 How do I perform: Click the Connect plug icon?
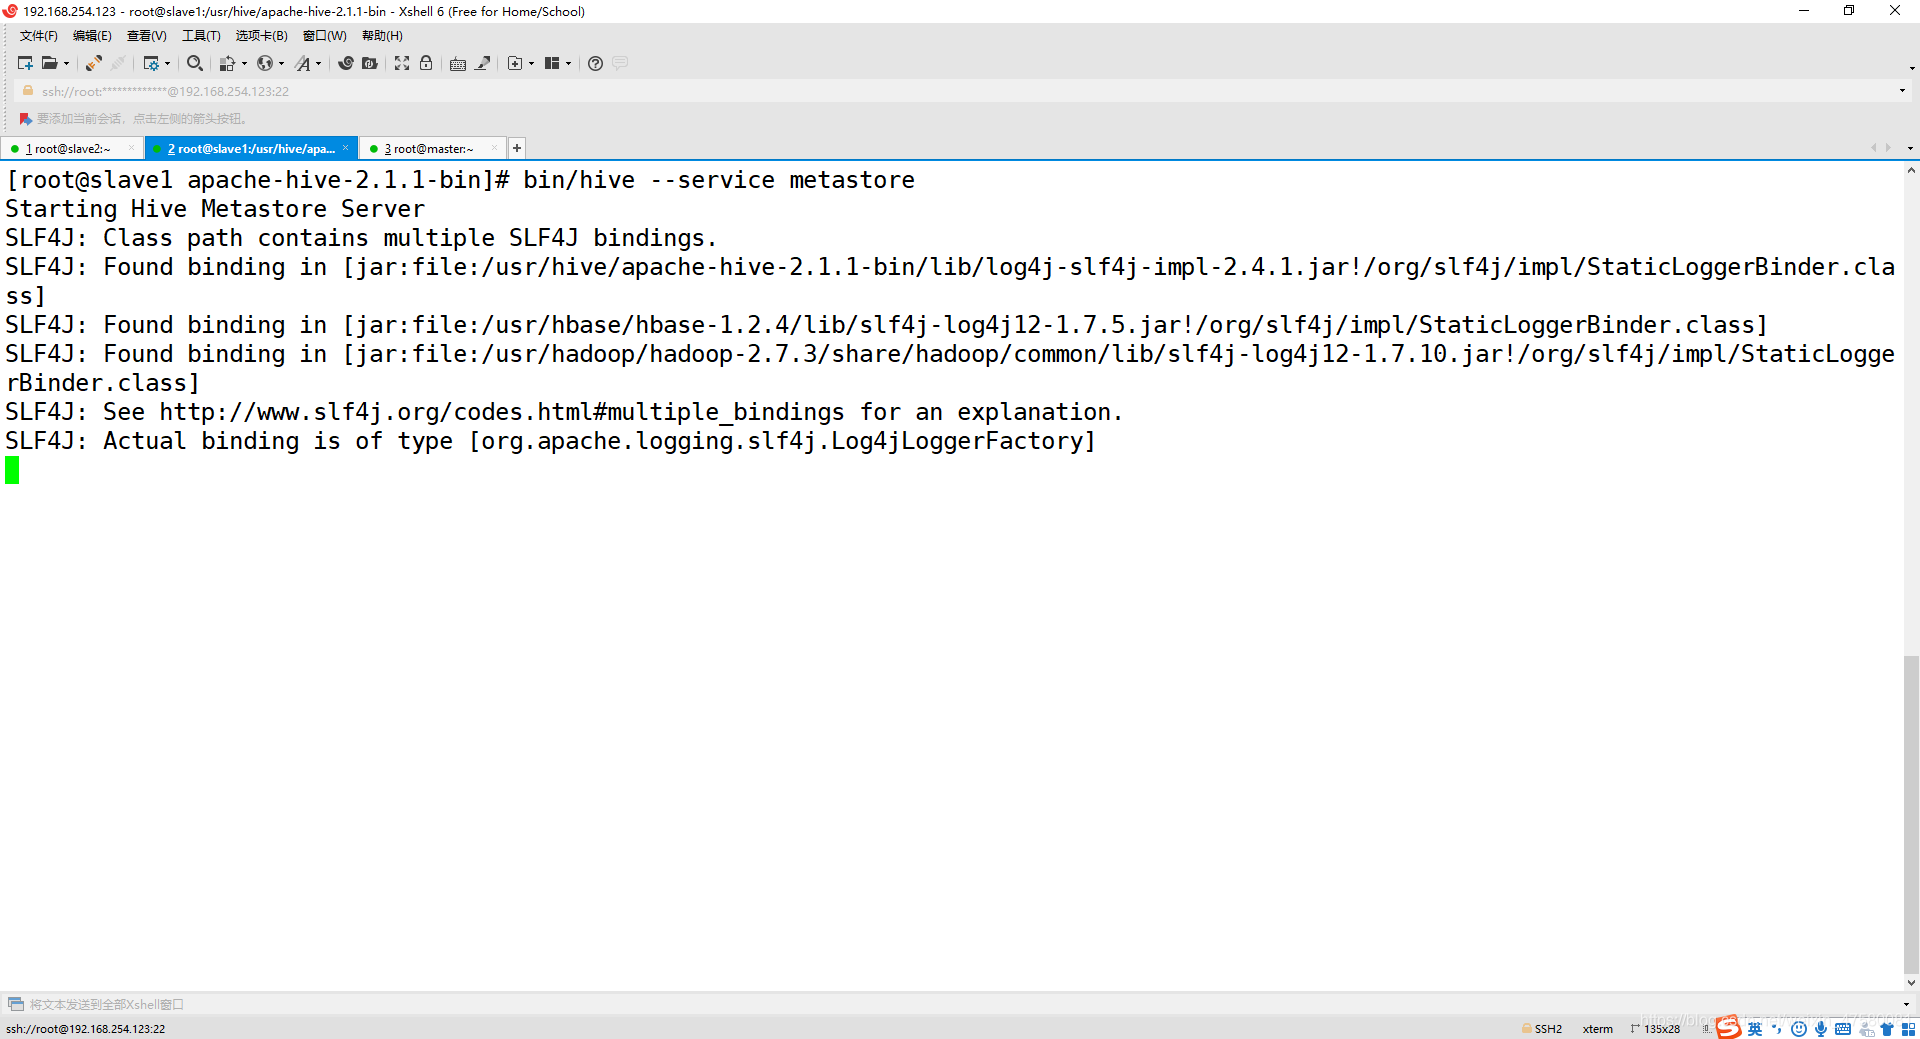pos(93,63)
